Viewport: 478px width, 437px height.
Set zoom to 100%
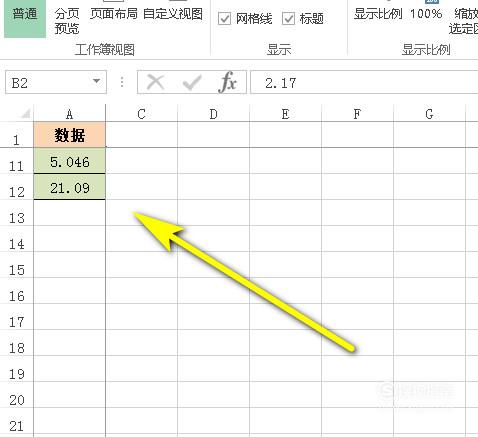click(426, 14)
